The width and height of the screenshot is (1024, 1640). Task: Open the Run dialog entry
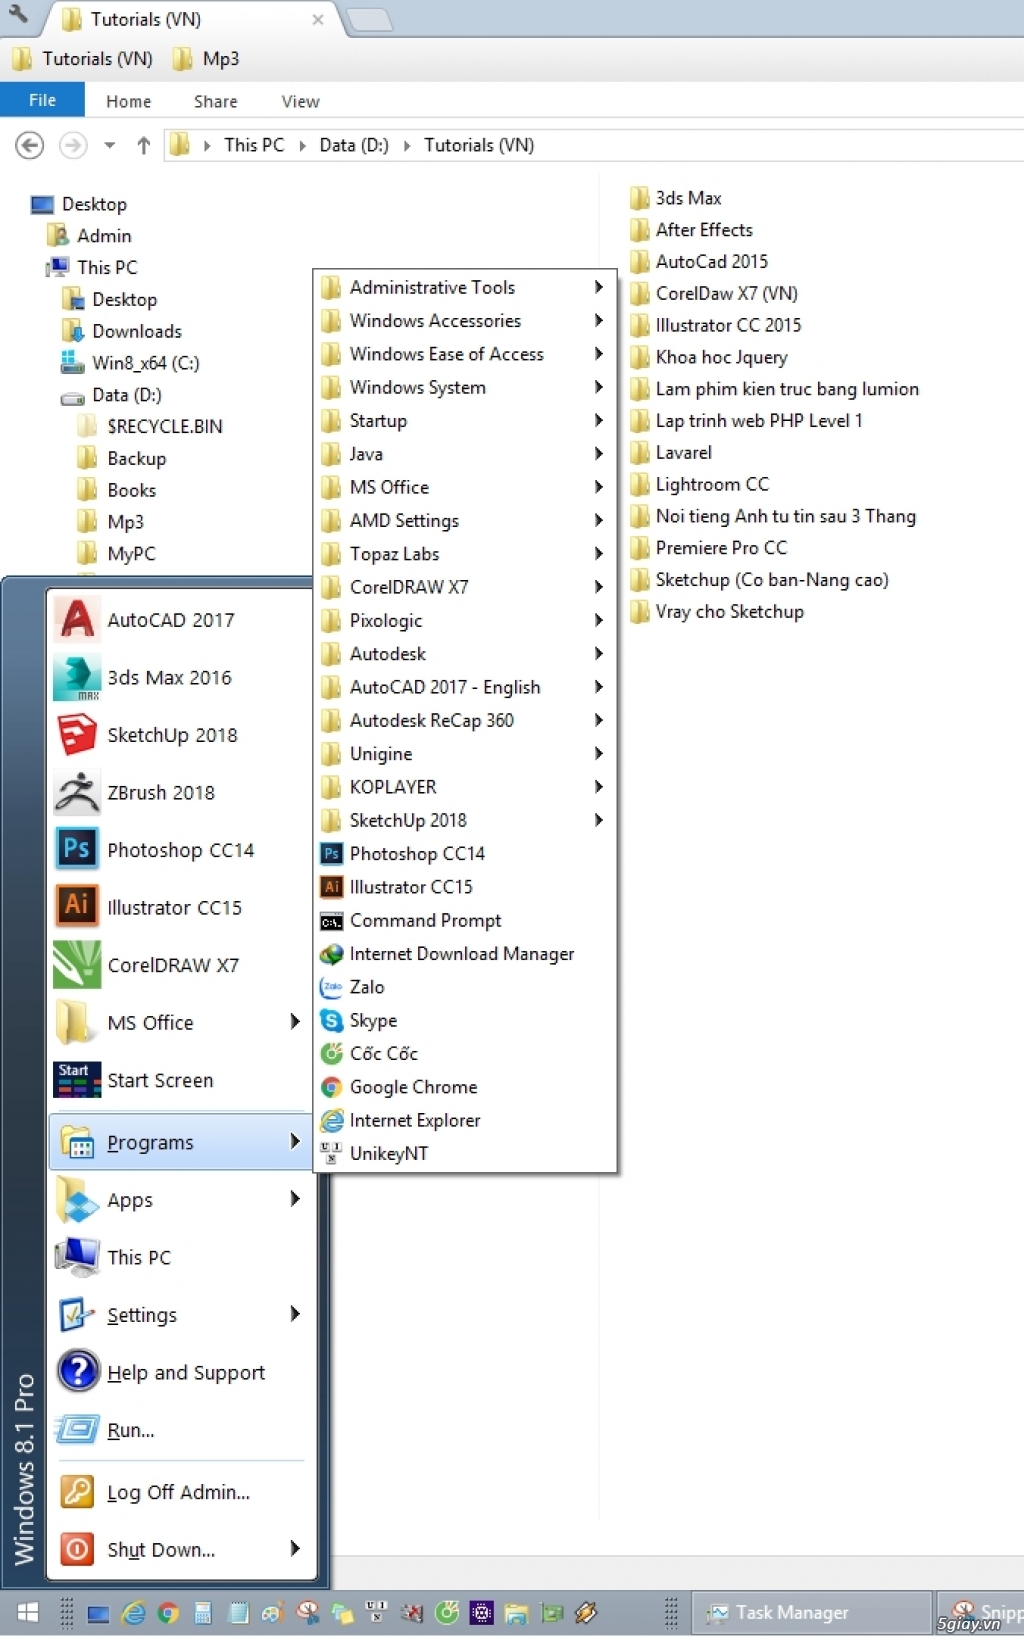click(180, 1430)
